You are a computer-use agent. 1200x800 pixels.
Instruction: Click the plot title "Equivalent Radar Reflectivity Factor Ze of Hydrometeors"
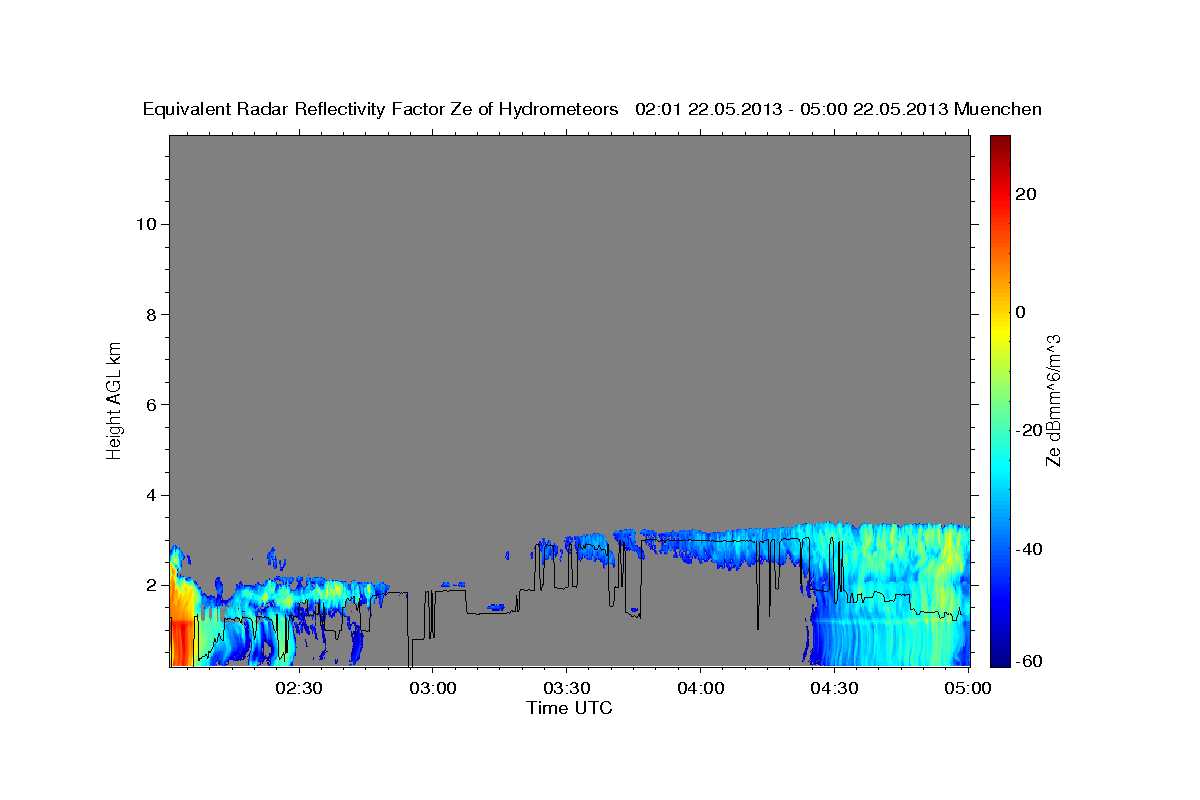click(381, 110)
